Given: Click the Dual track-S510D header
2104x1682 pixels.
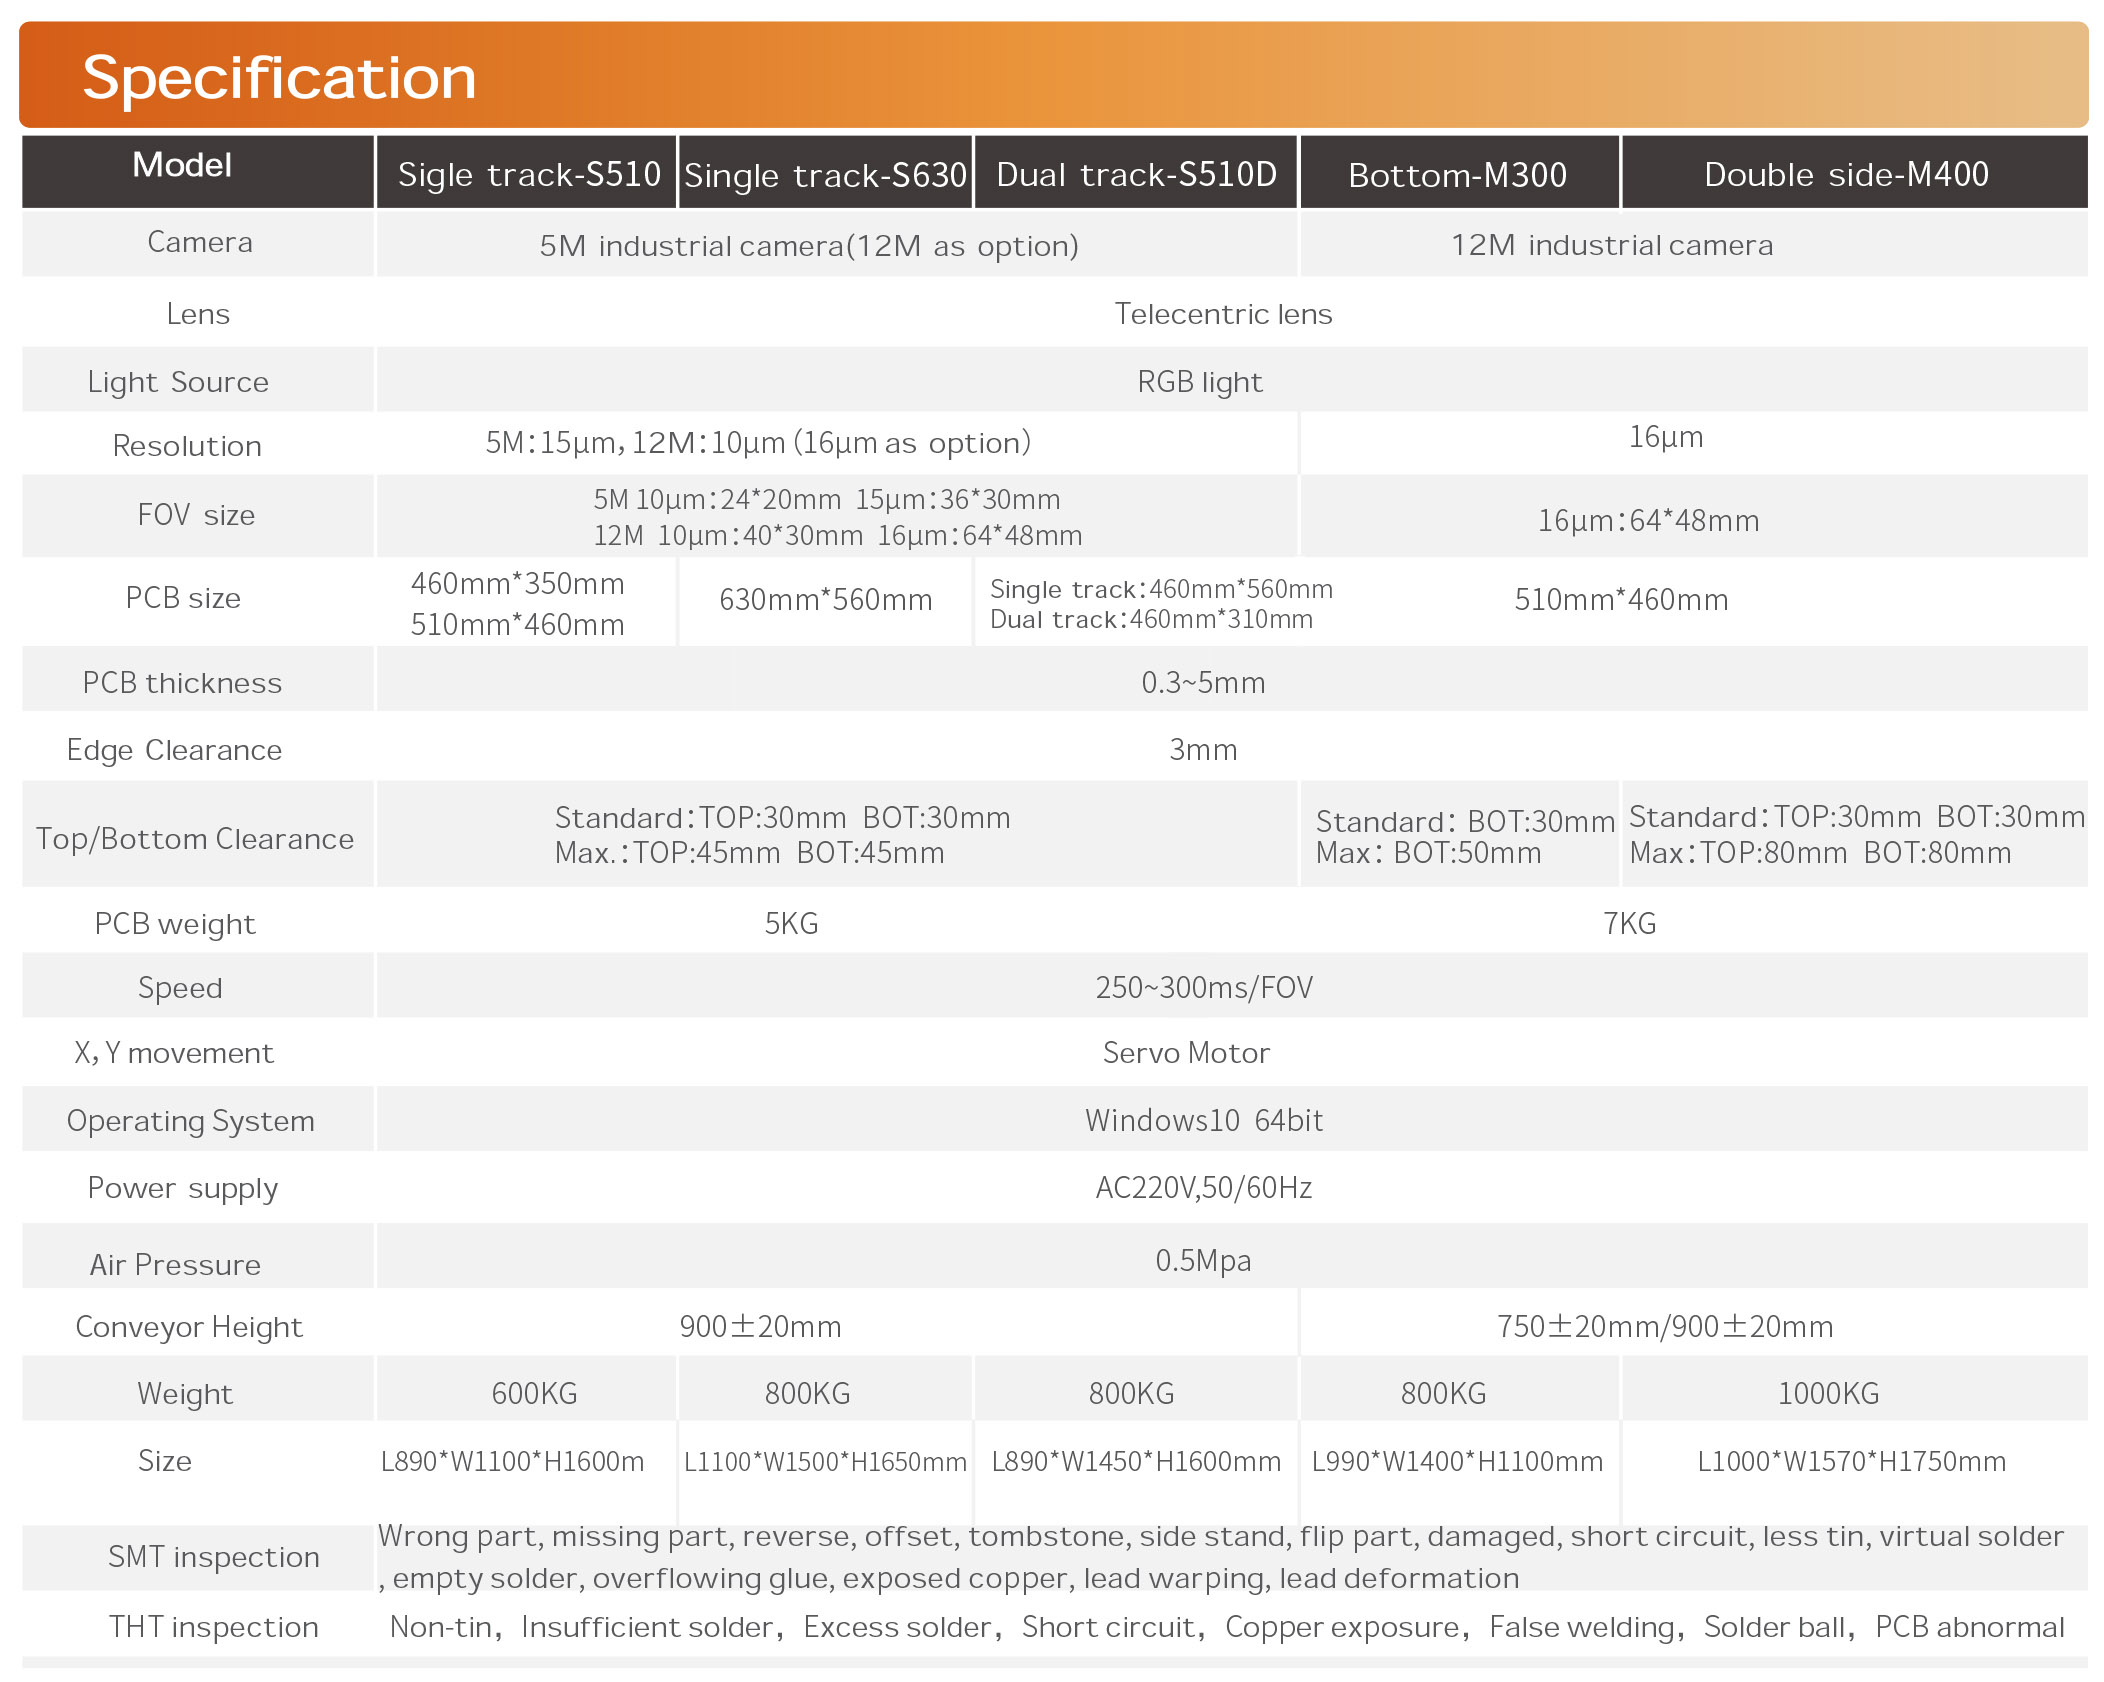Looking at the screenshot, I should pos(1136,173).
